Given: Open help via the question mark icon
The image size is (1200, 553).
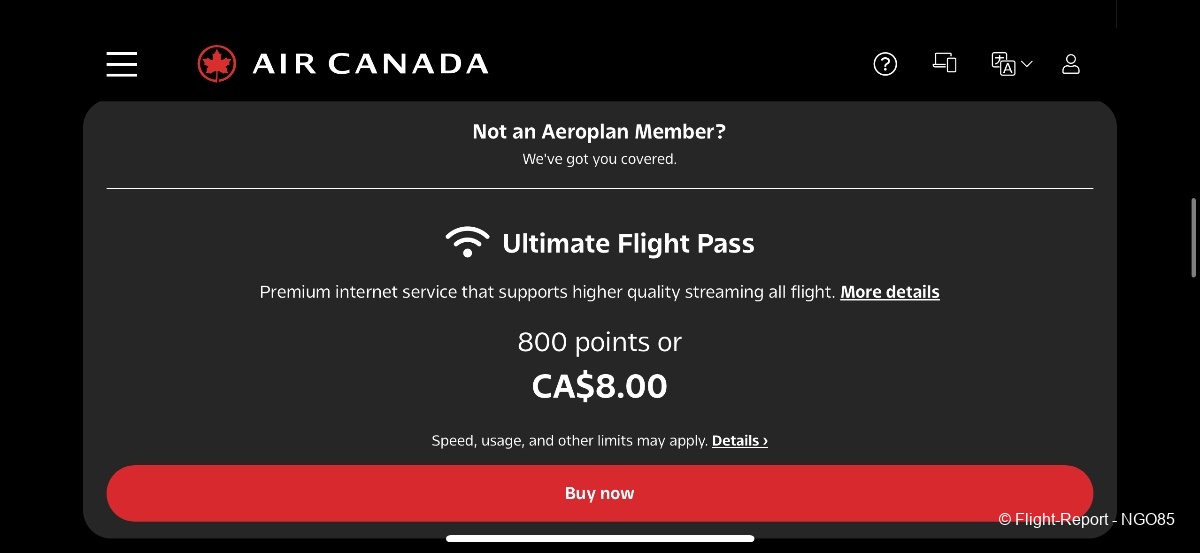Looking at the screenshot, I should (x=885, y=64).
